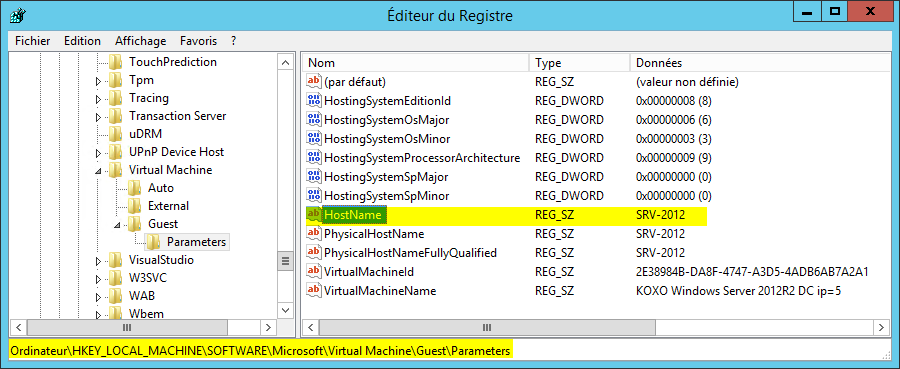The image size is (900, 369).
Task: Click the HostingSystemOsMajor DWORD icon
Action: coord(313,119)
